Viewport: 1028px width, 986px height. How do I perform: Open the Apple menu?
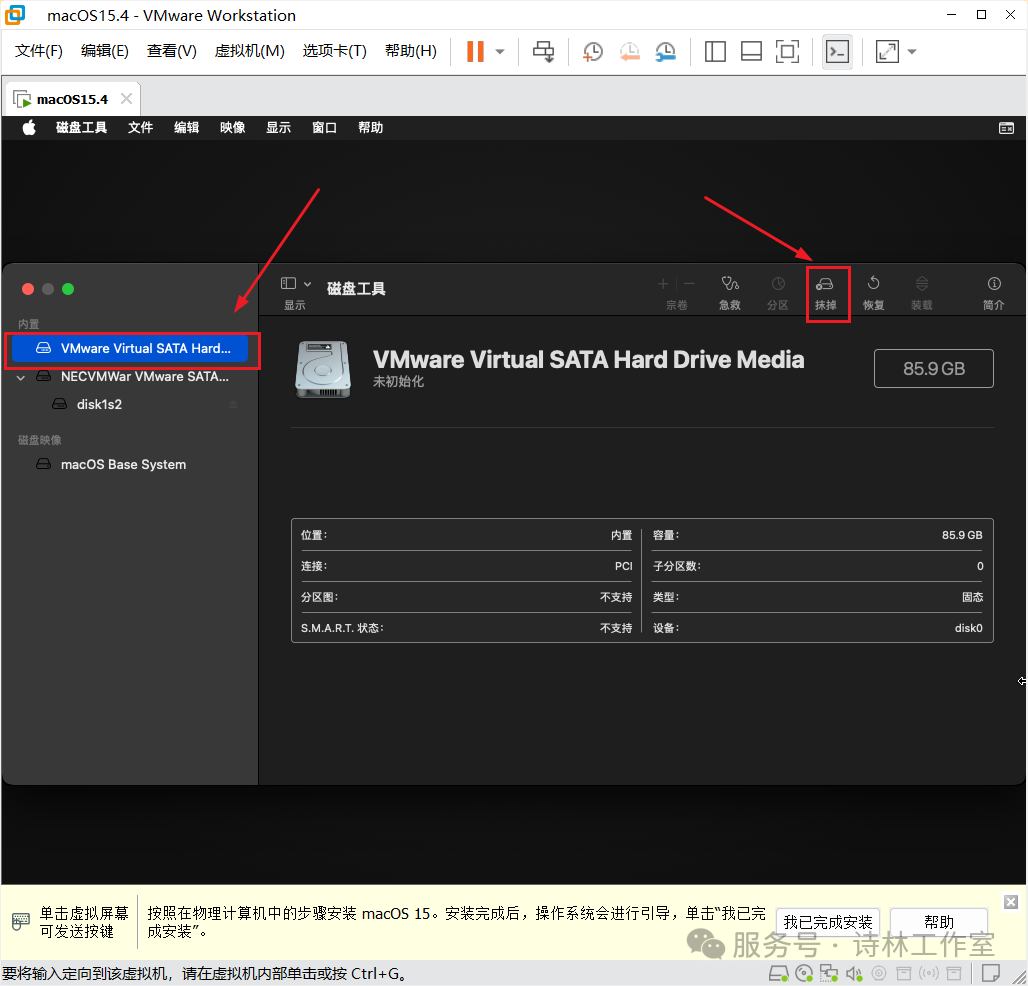click(29, 128)
